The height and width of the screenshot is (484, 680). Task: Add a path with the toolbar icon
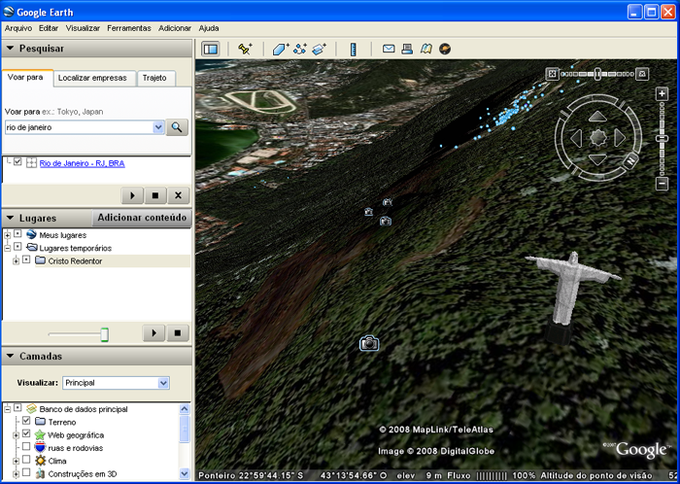[x=300, y=49]
